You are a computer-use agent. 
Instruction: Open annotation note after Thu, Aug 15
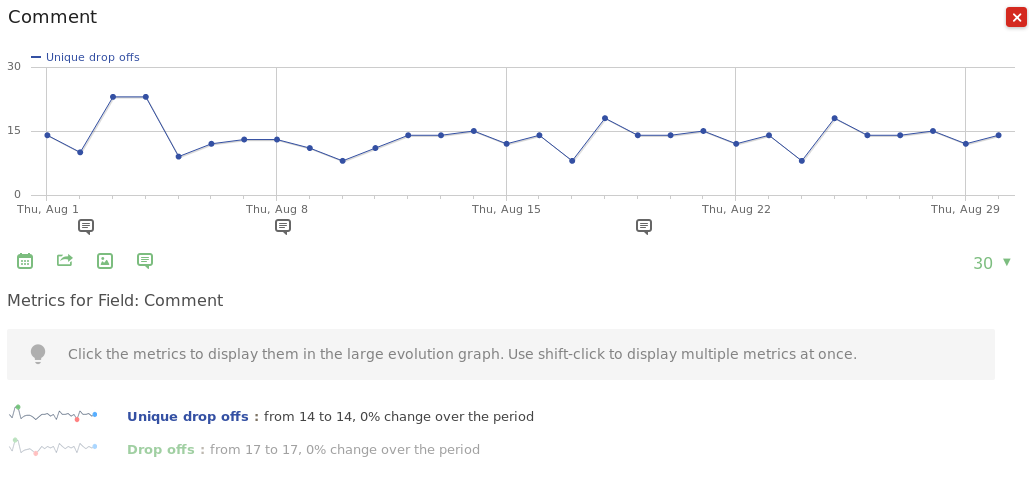644,226
